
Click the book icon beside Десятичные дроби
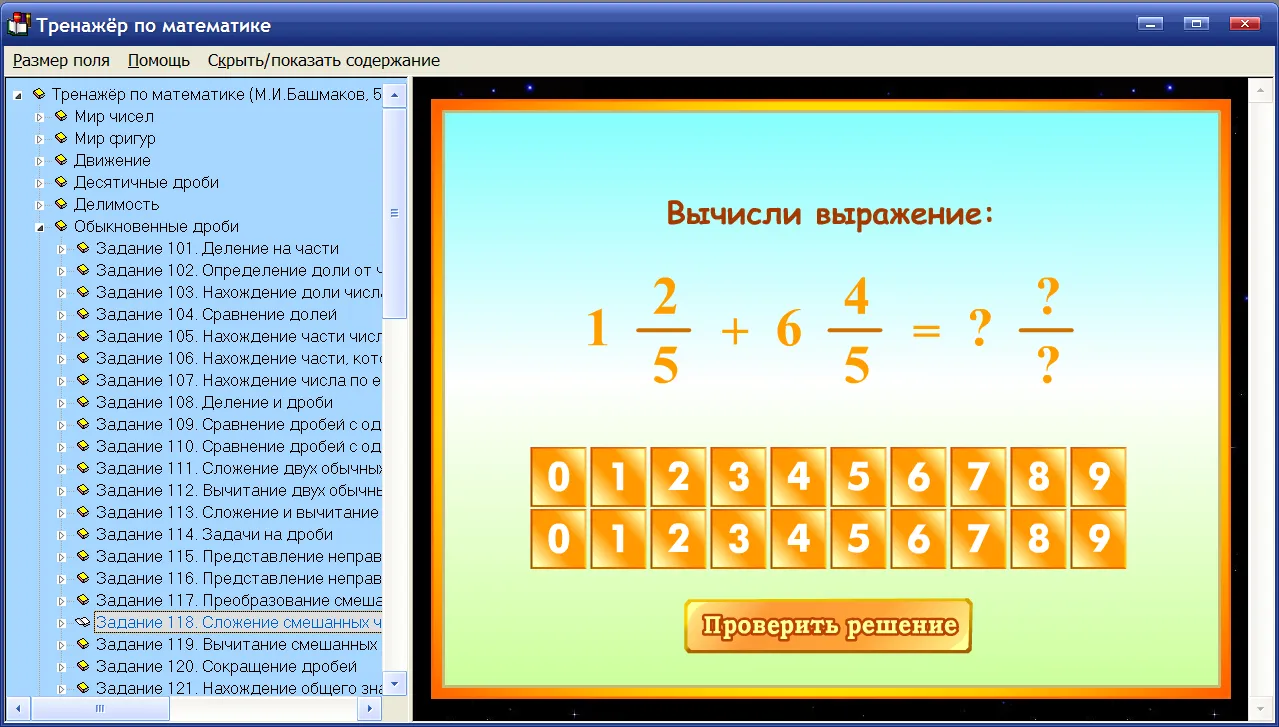61,182
